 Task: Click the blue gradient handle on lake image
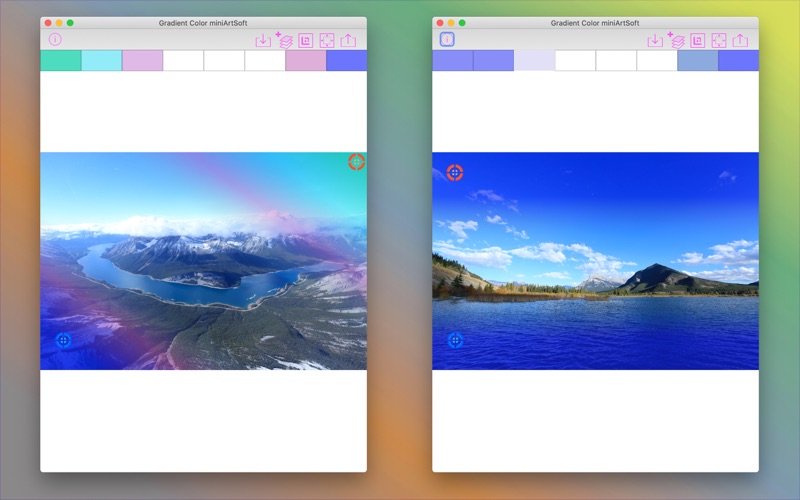point(455,340)
